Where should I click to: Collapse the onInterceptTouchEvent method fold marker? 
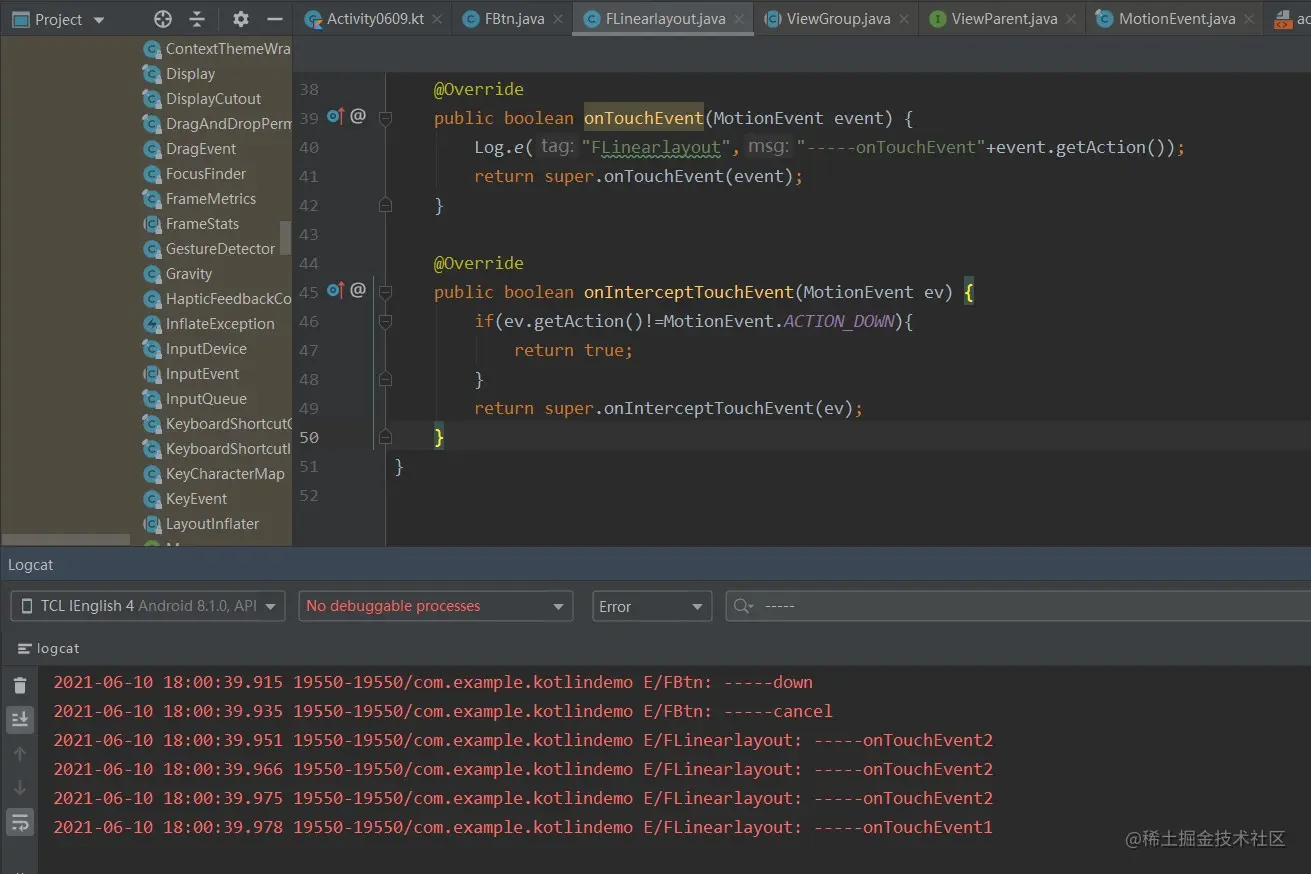tap(385, 292)
